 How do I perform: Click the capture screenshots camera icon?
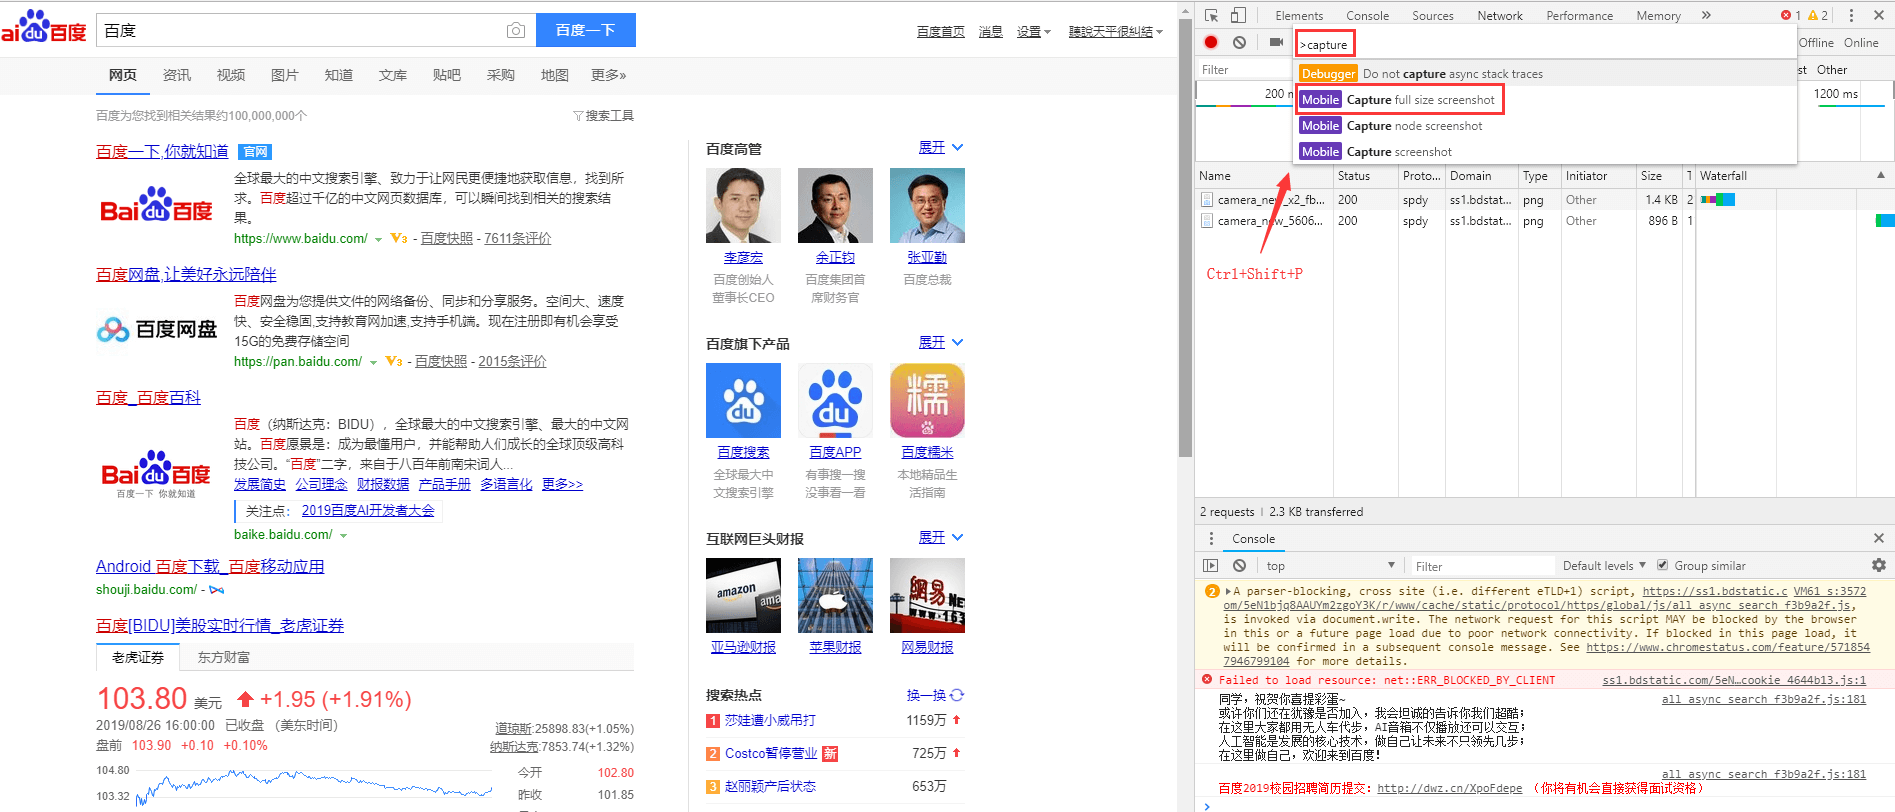[1276, 42]
